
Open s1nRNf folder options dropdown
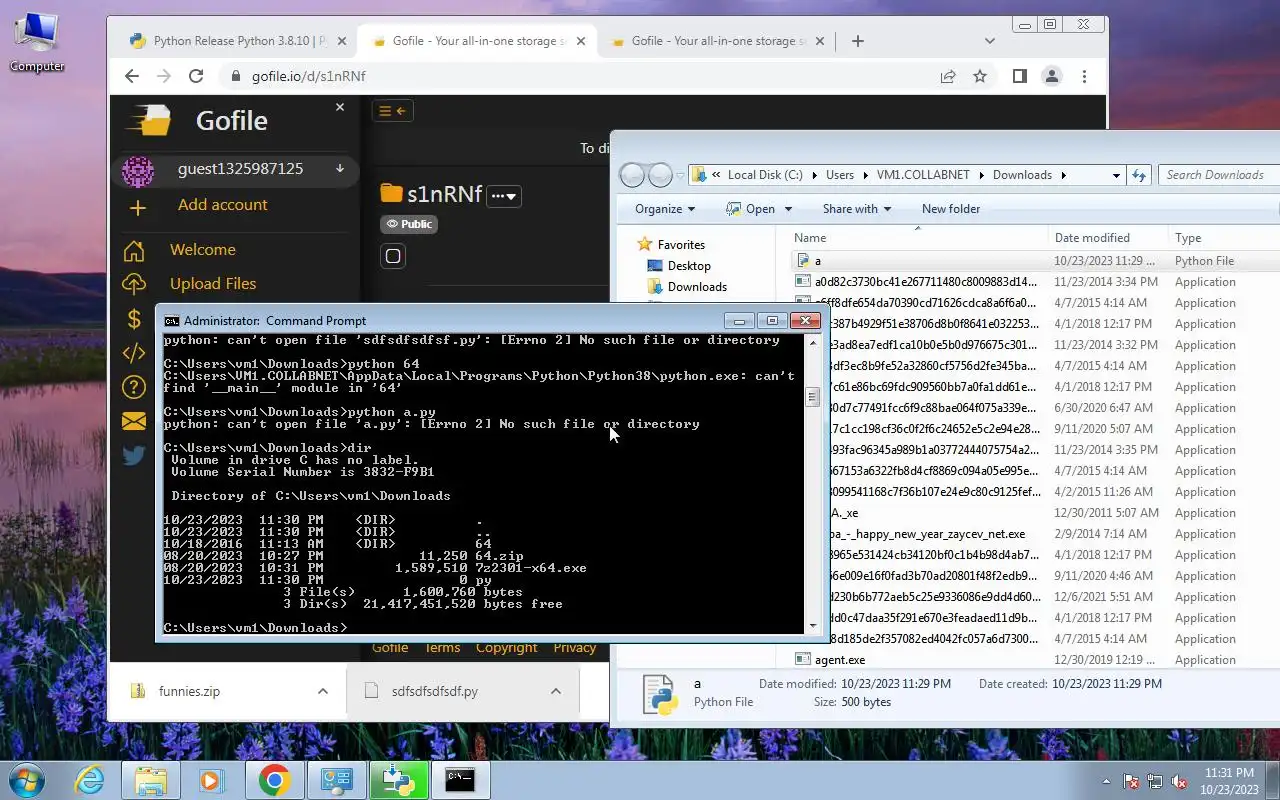pyautogui.click(x=504, y=196)
